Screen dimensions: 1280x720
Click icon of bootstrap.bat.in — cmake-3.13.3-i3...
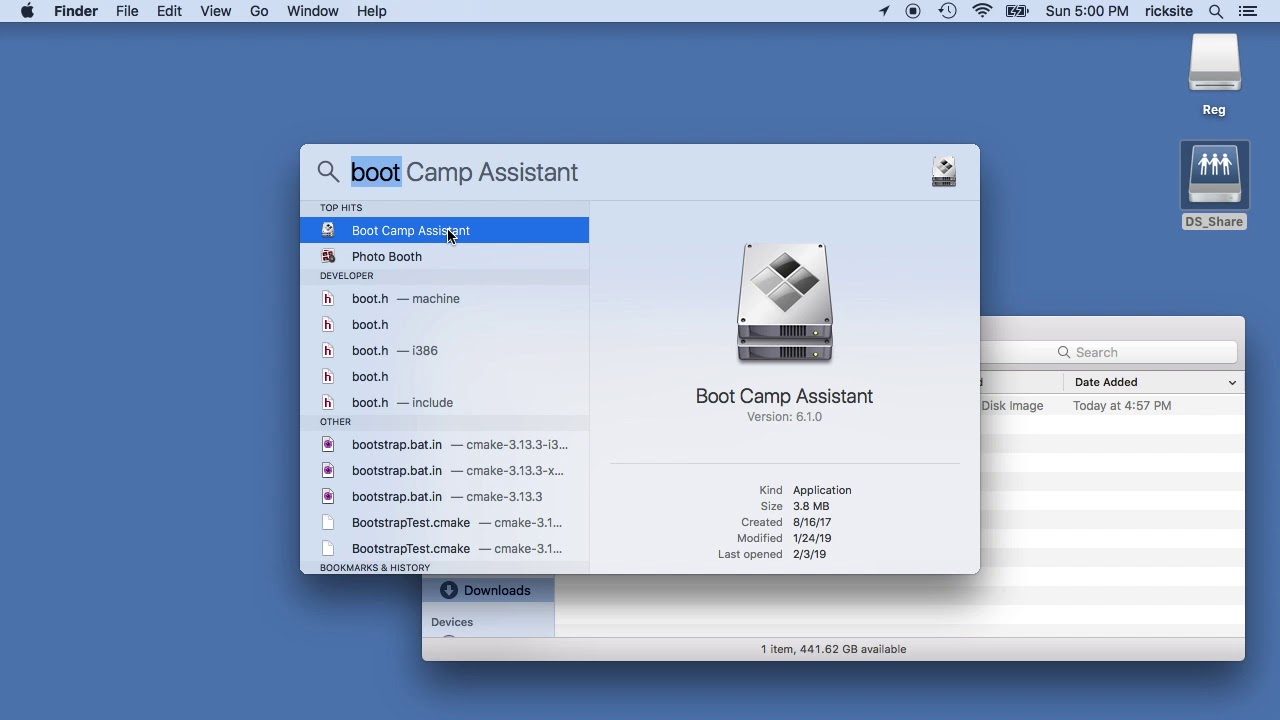[328, 444]
